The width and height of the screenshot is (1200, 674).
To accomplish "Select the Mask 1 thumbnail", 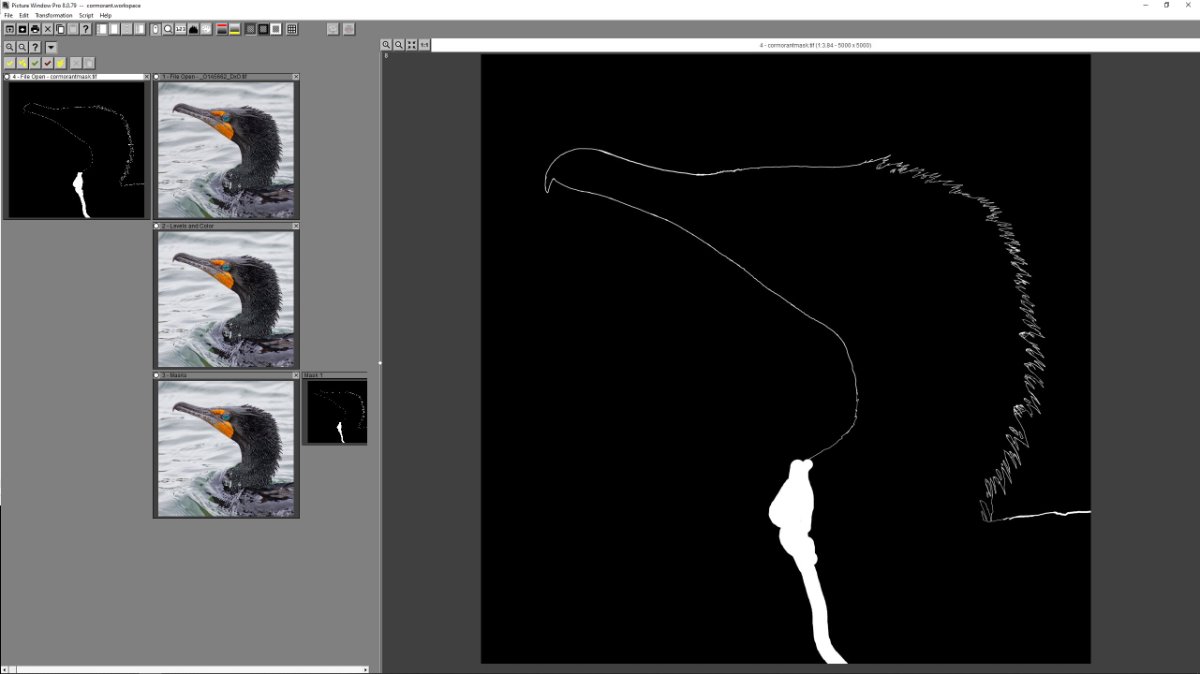I will (x=335, y=410).
